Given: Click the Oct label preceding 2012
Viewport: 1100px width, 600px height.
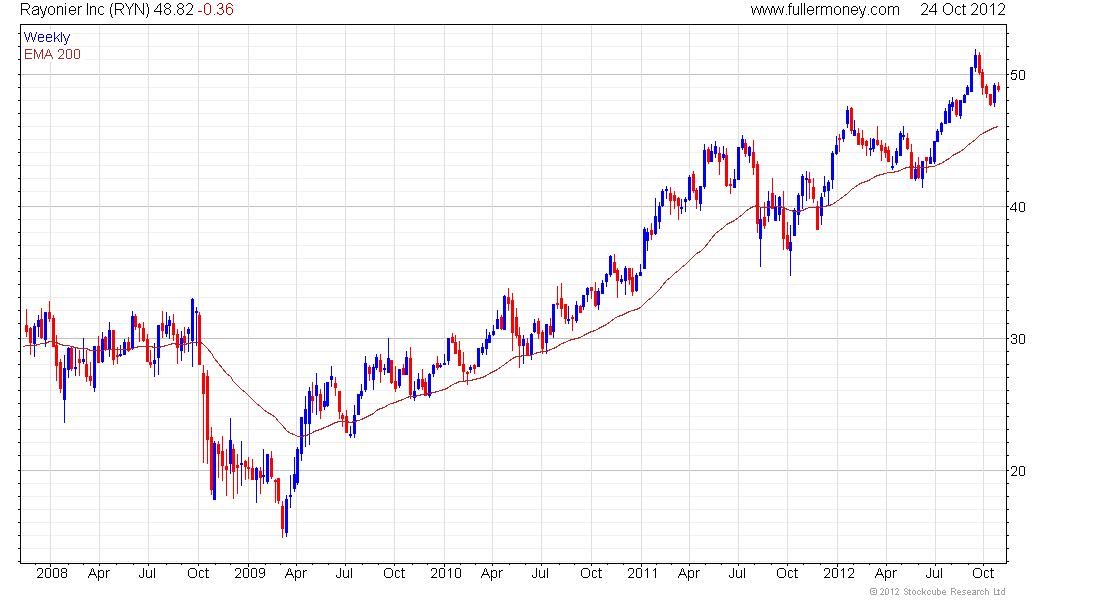Looking at the screenshot, I should (x=787, y=573).
